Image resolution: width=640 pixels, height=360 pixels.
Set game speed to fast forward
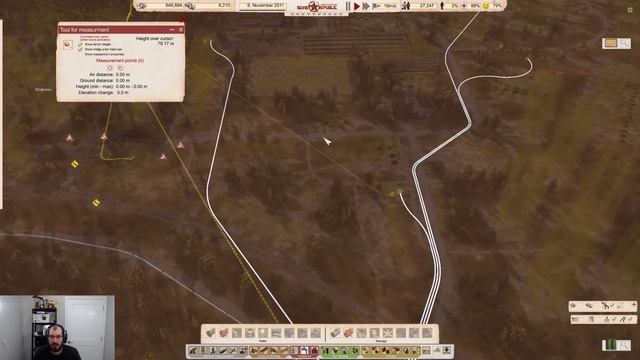[x=366, y=6]
